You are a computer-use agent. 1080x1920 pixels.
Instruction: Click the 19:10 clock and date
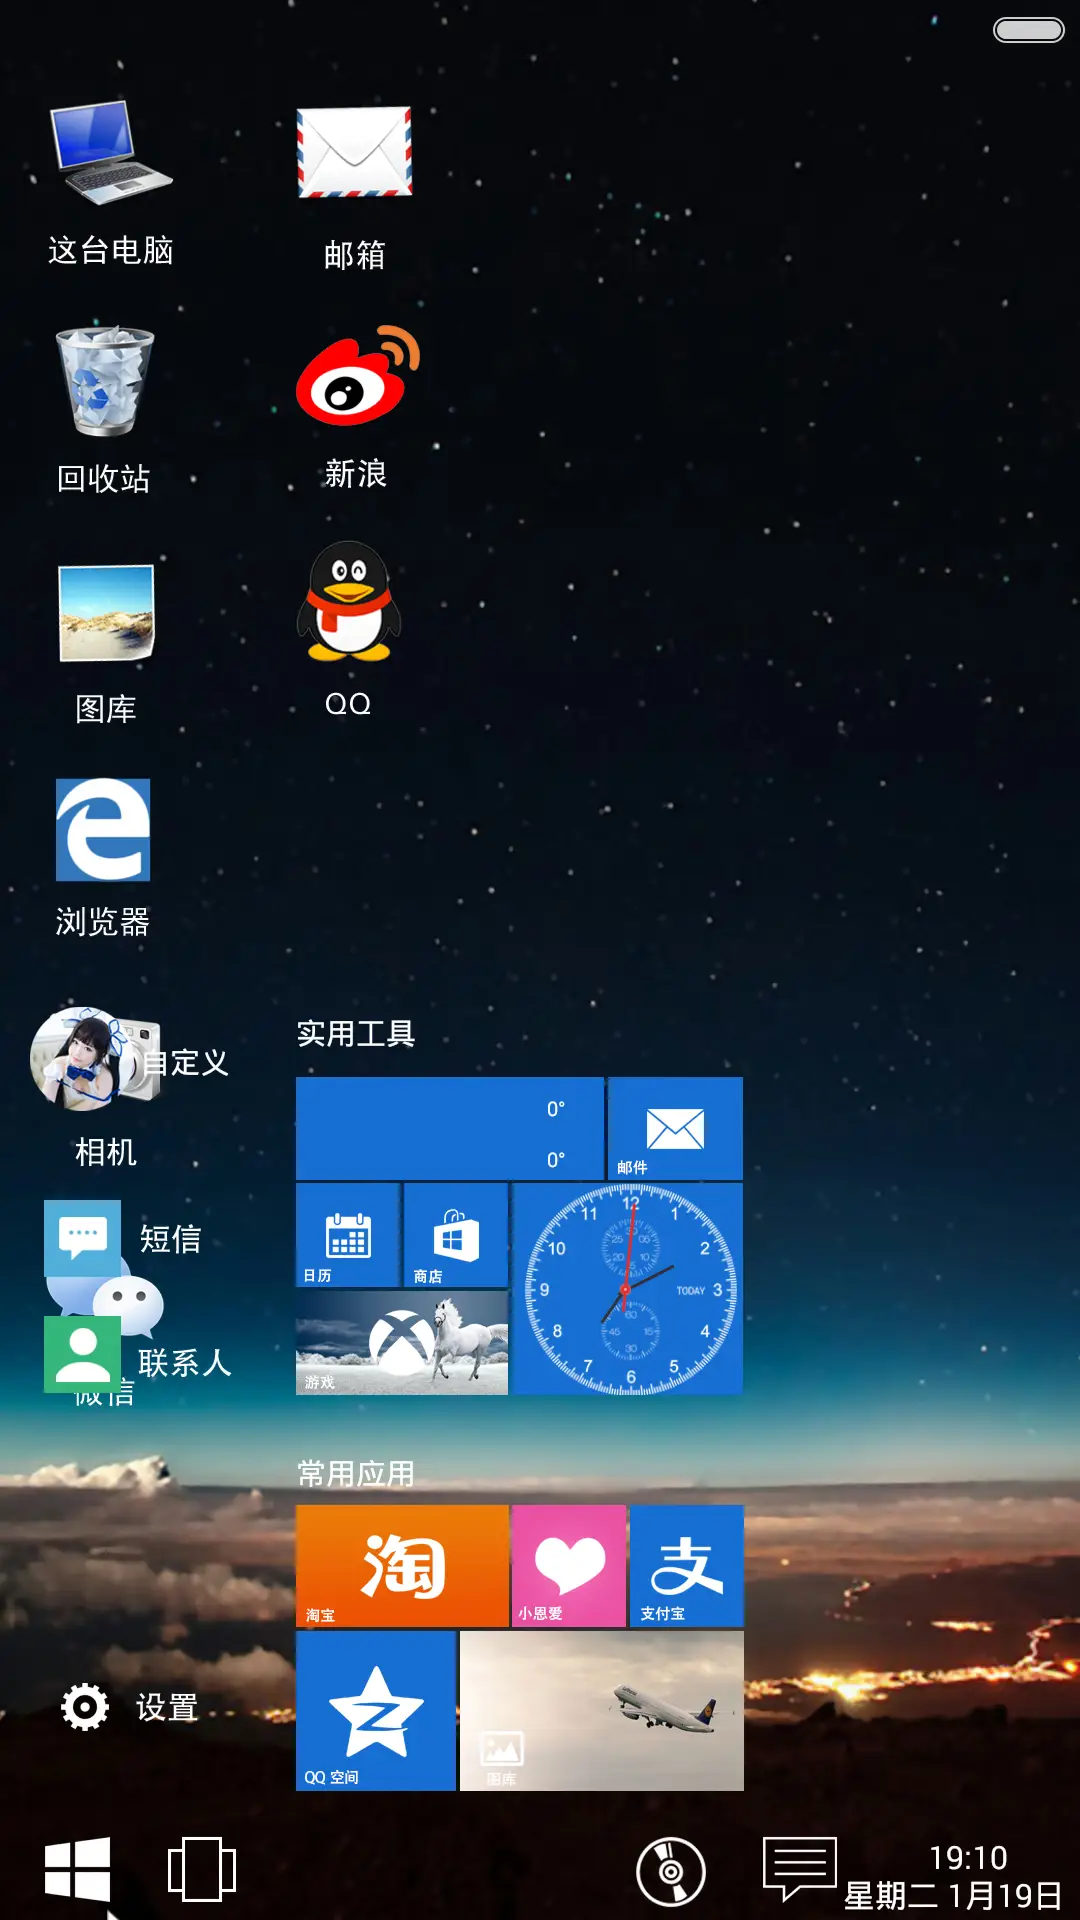click(x=953, y=1876)
